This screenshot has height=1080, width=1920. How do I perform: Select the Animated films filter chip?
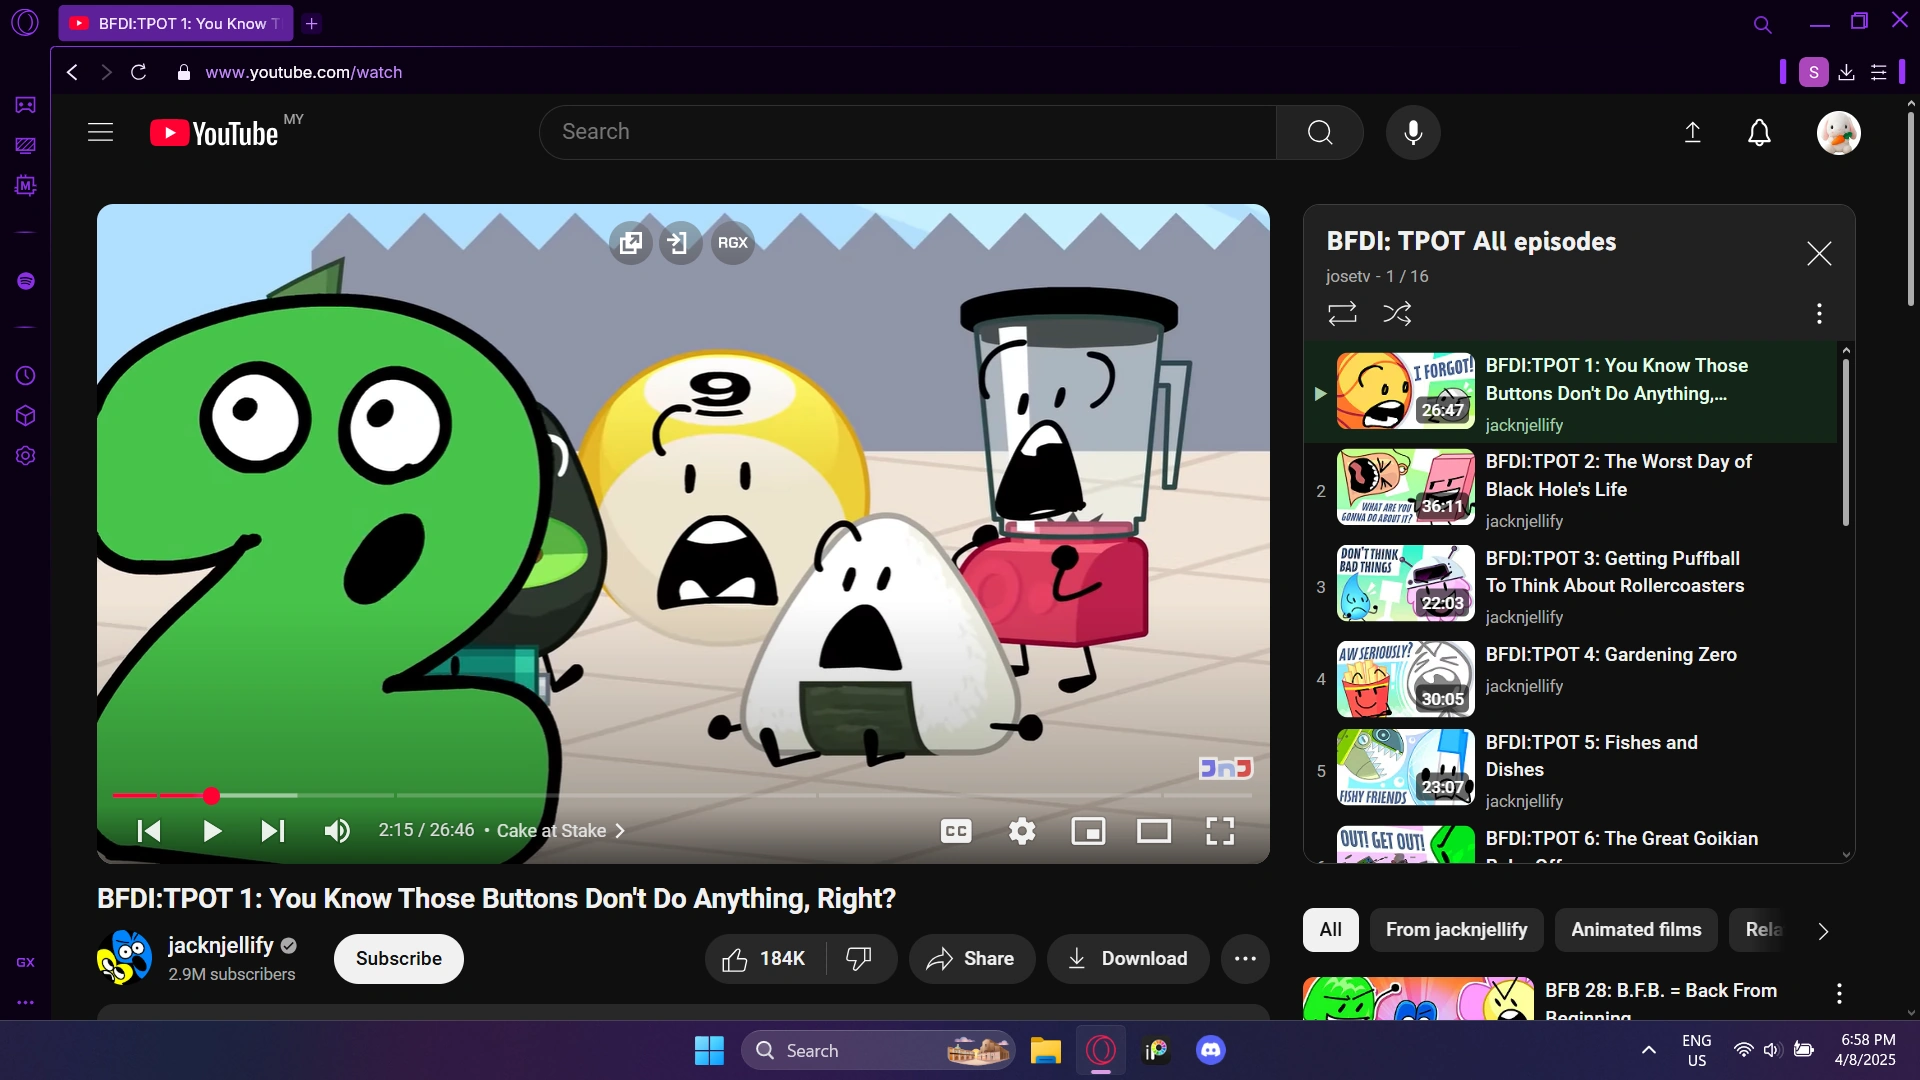(x=1636, y=930)
